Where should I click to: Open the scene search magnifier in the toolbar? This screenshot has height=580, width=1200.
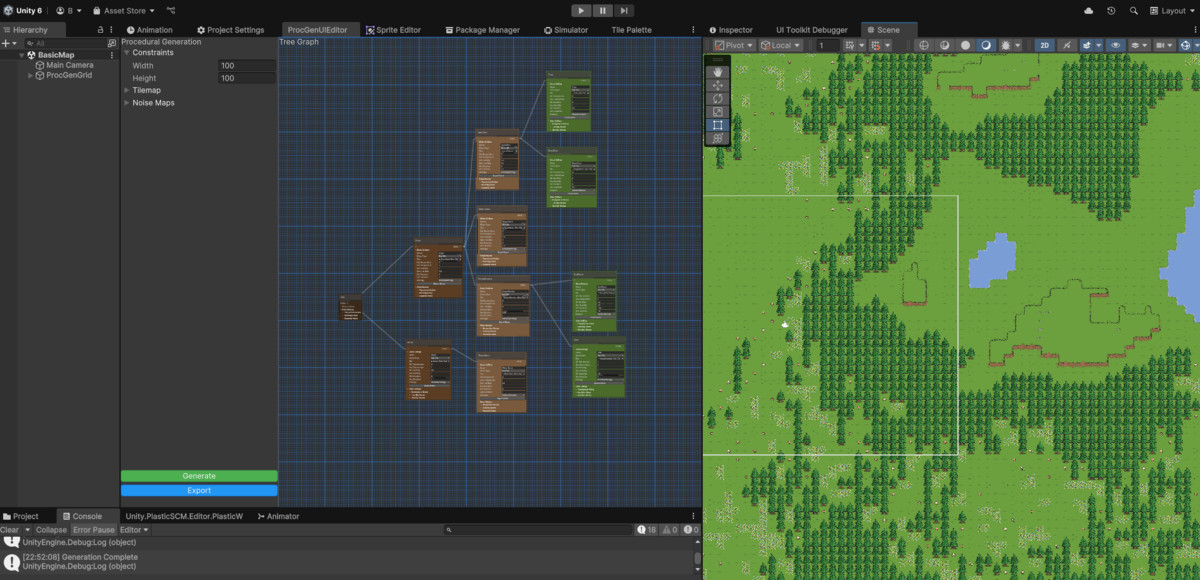[x=1134, y=10]
